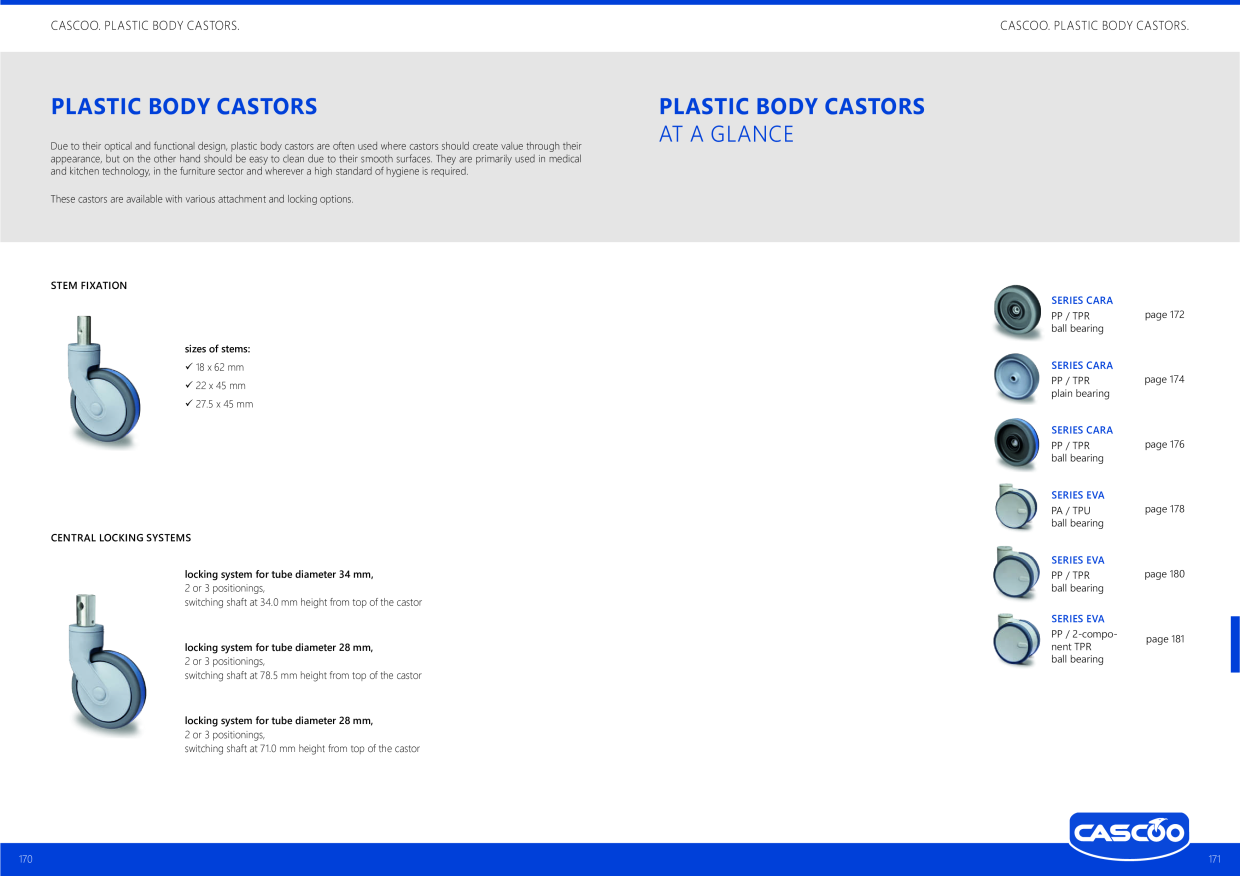Viewport: 1240px width, 876px height.
Task: Open the link 'page 178'
Action: click(1164, 510)
